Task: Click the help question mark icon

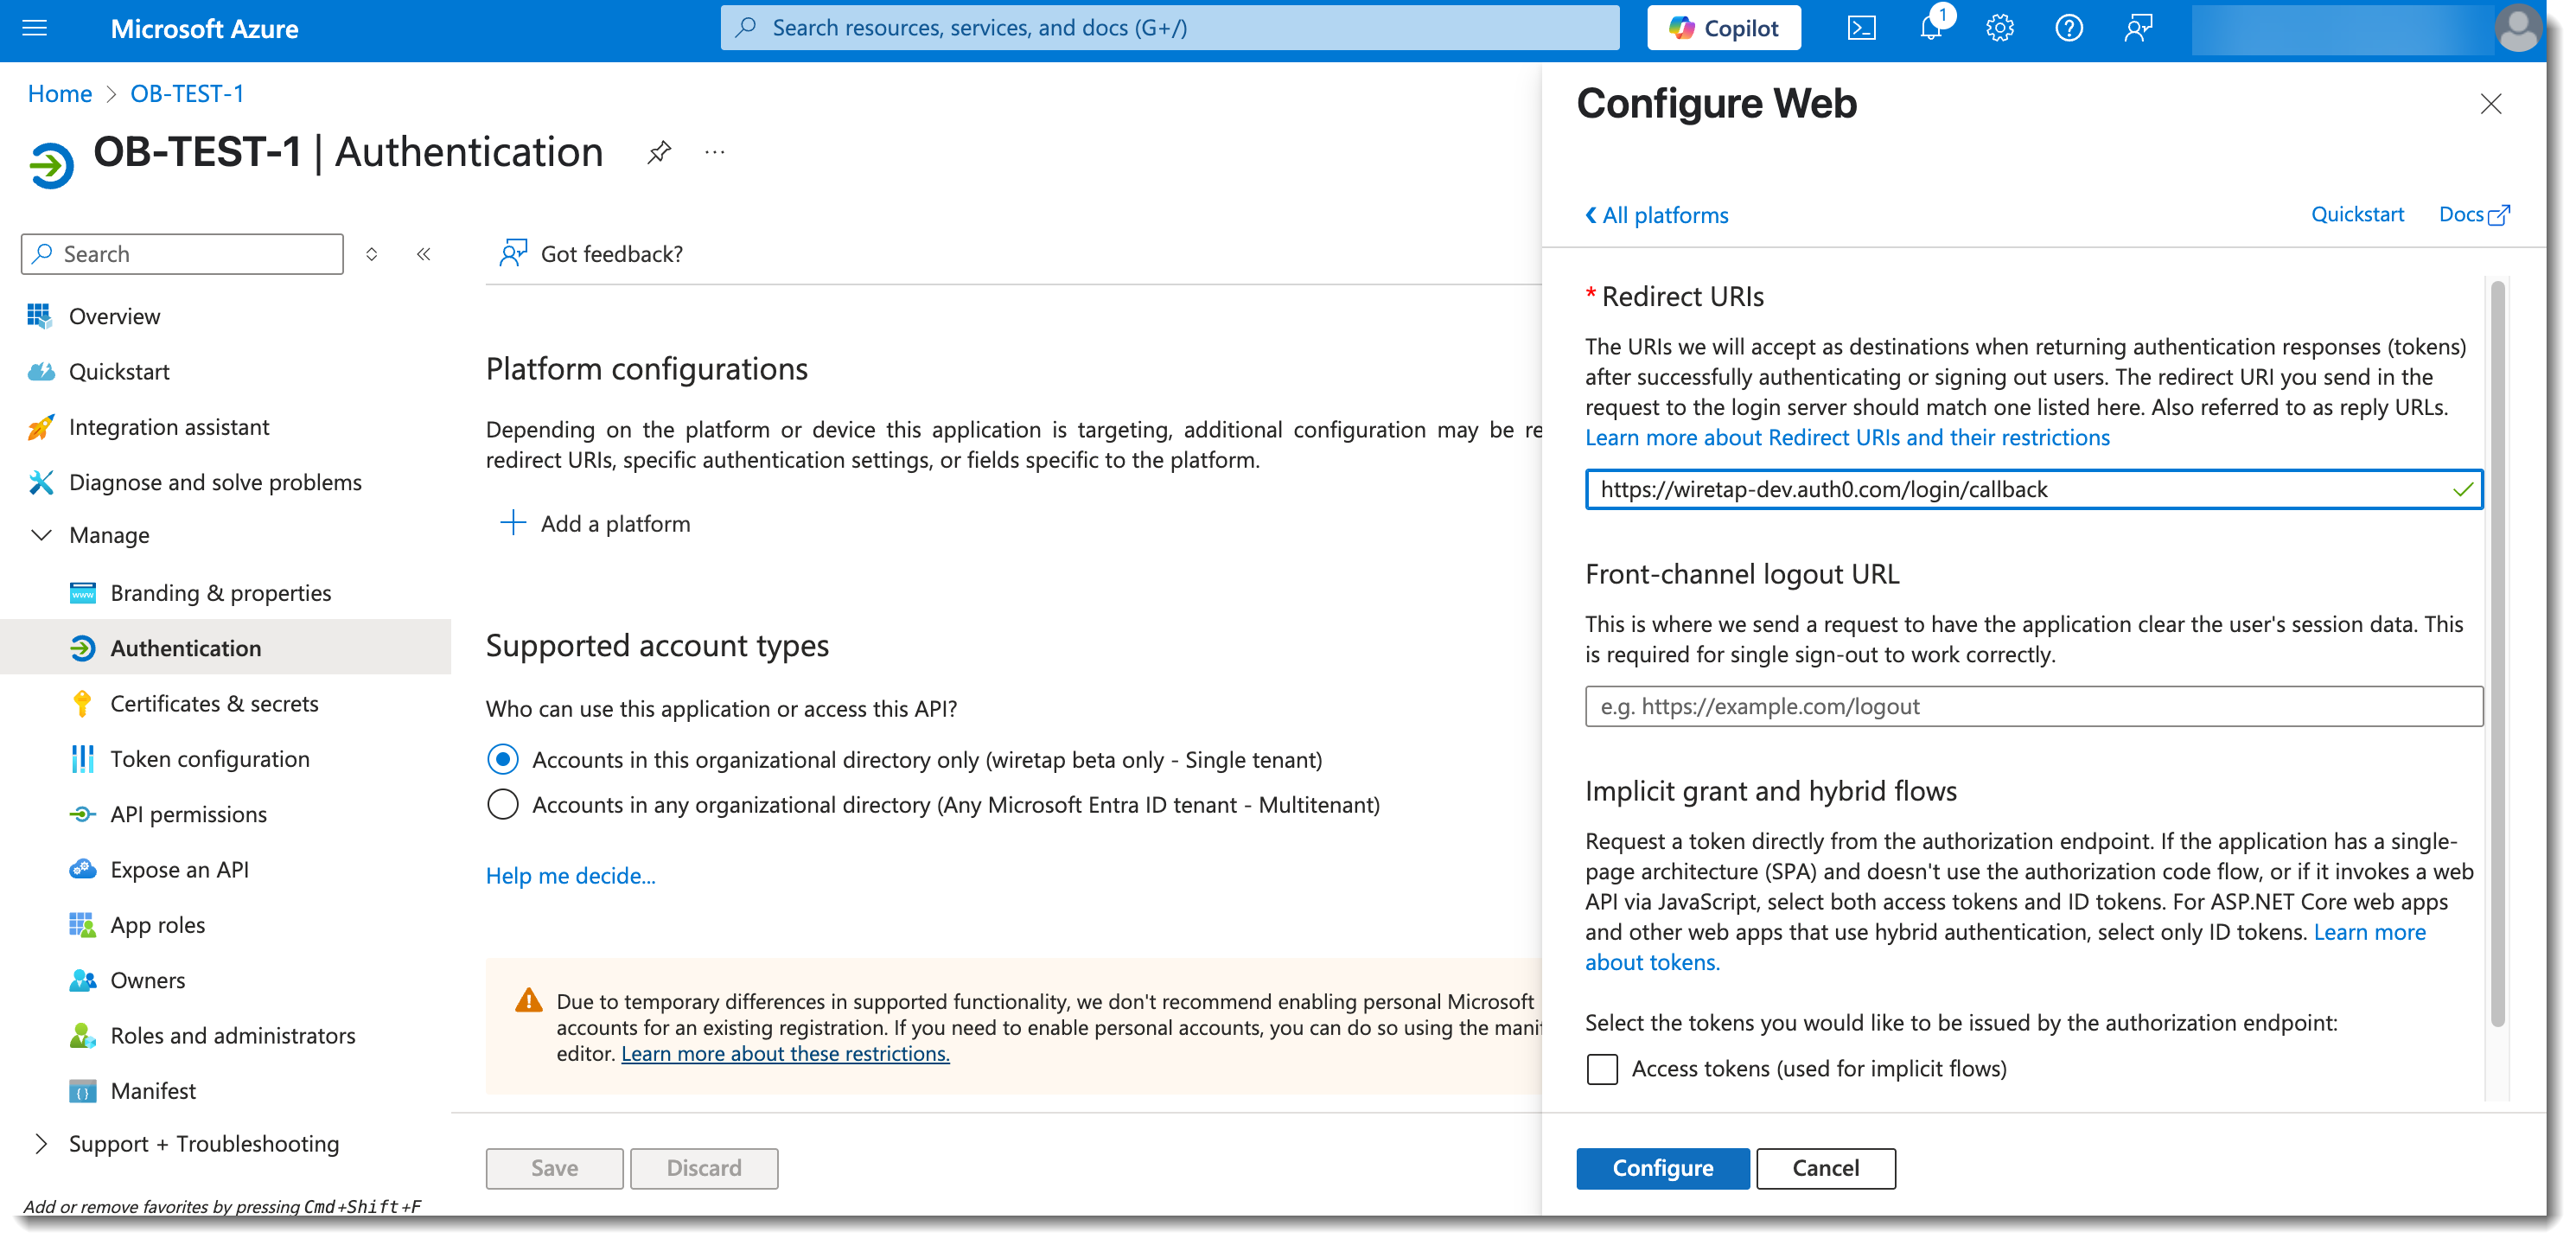Action: pyautogui.click(x=2069, y=28)
